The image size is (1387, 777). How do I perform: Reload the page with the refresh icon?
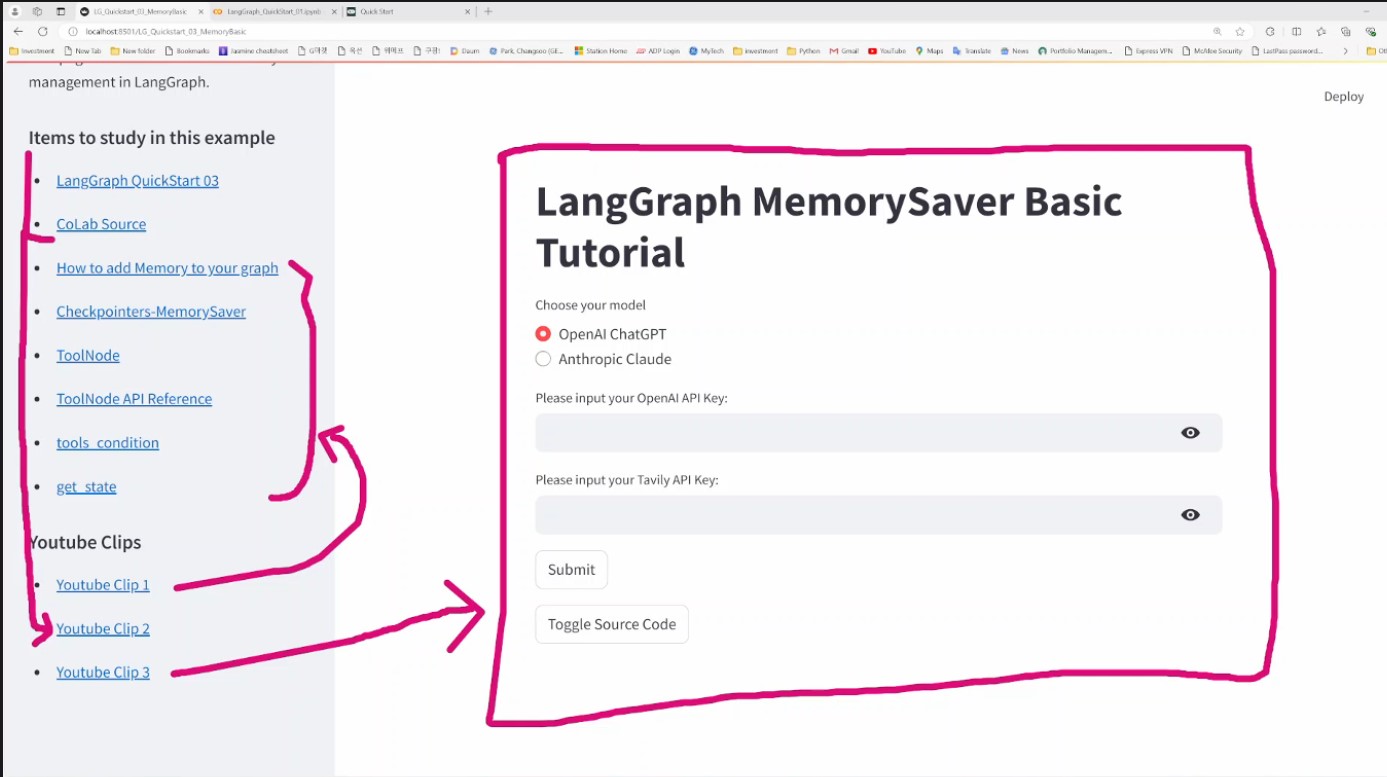42,31
